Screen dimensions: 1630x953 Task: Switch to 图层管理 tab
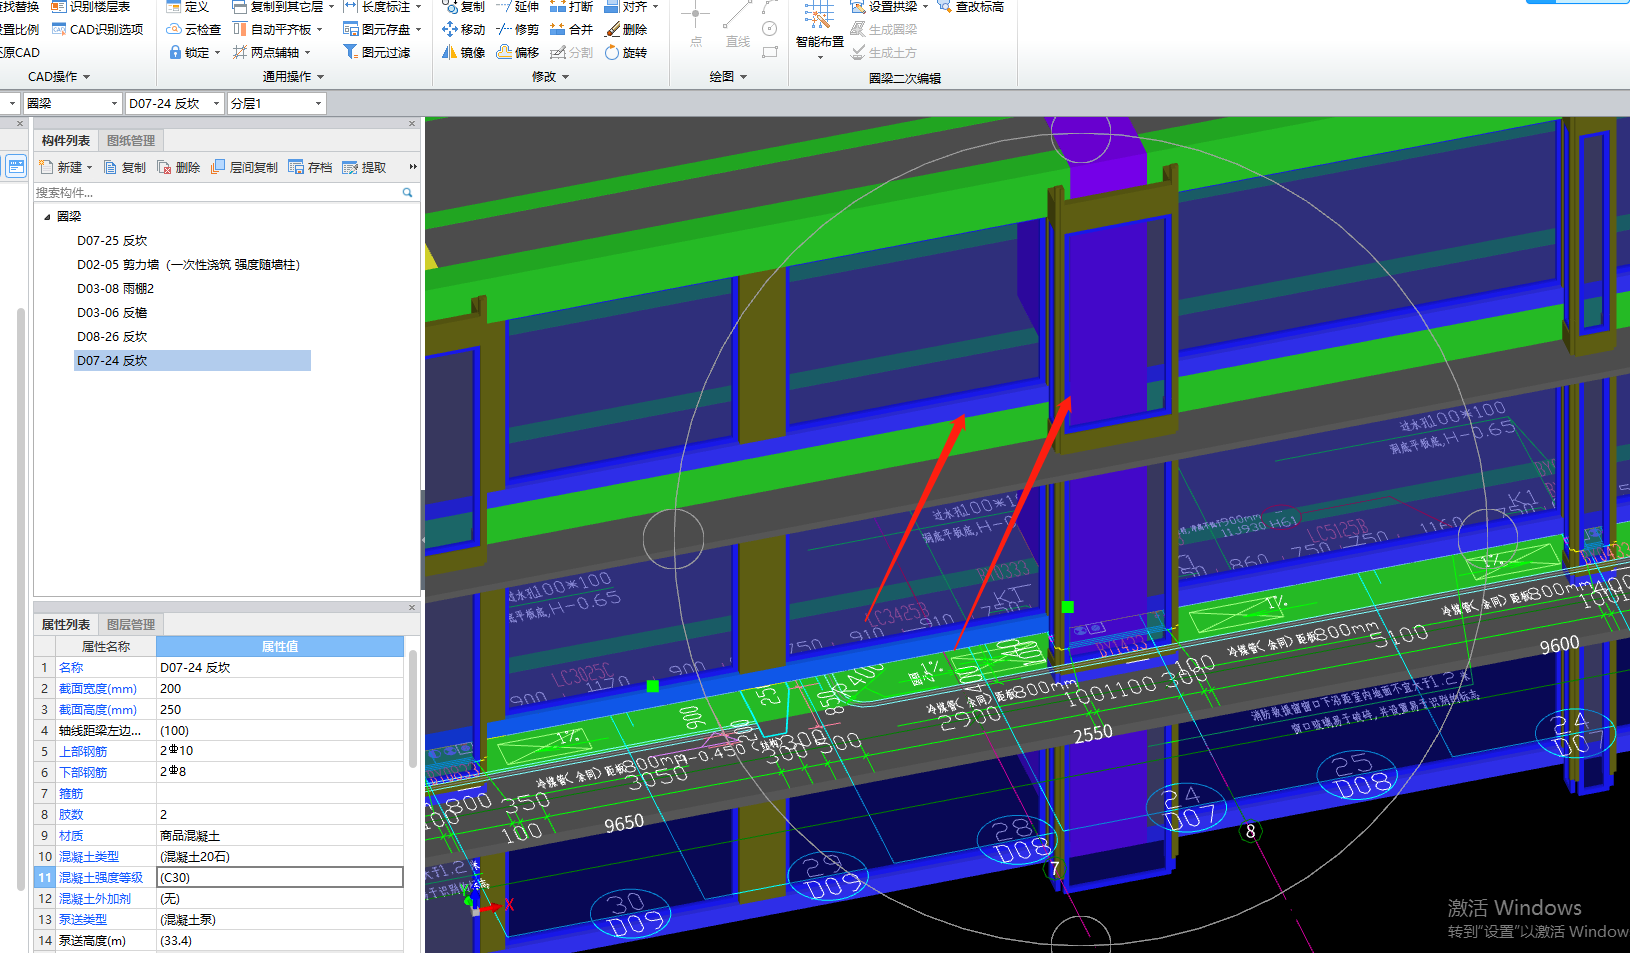131,624
